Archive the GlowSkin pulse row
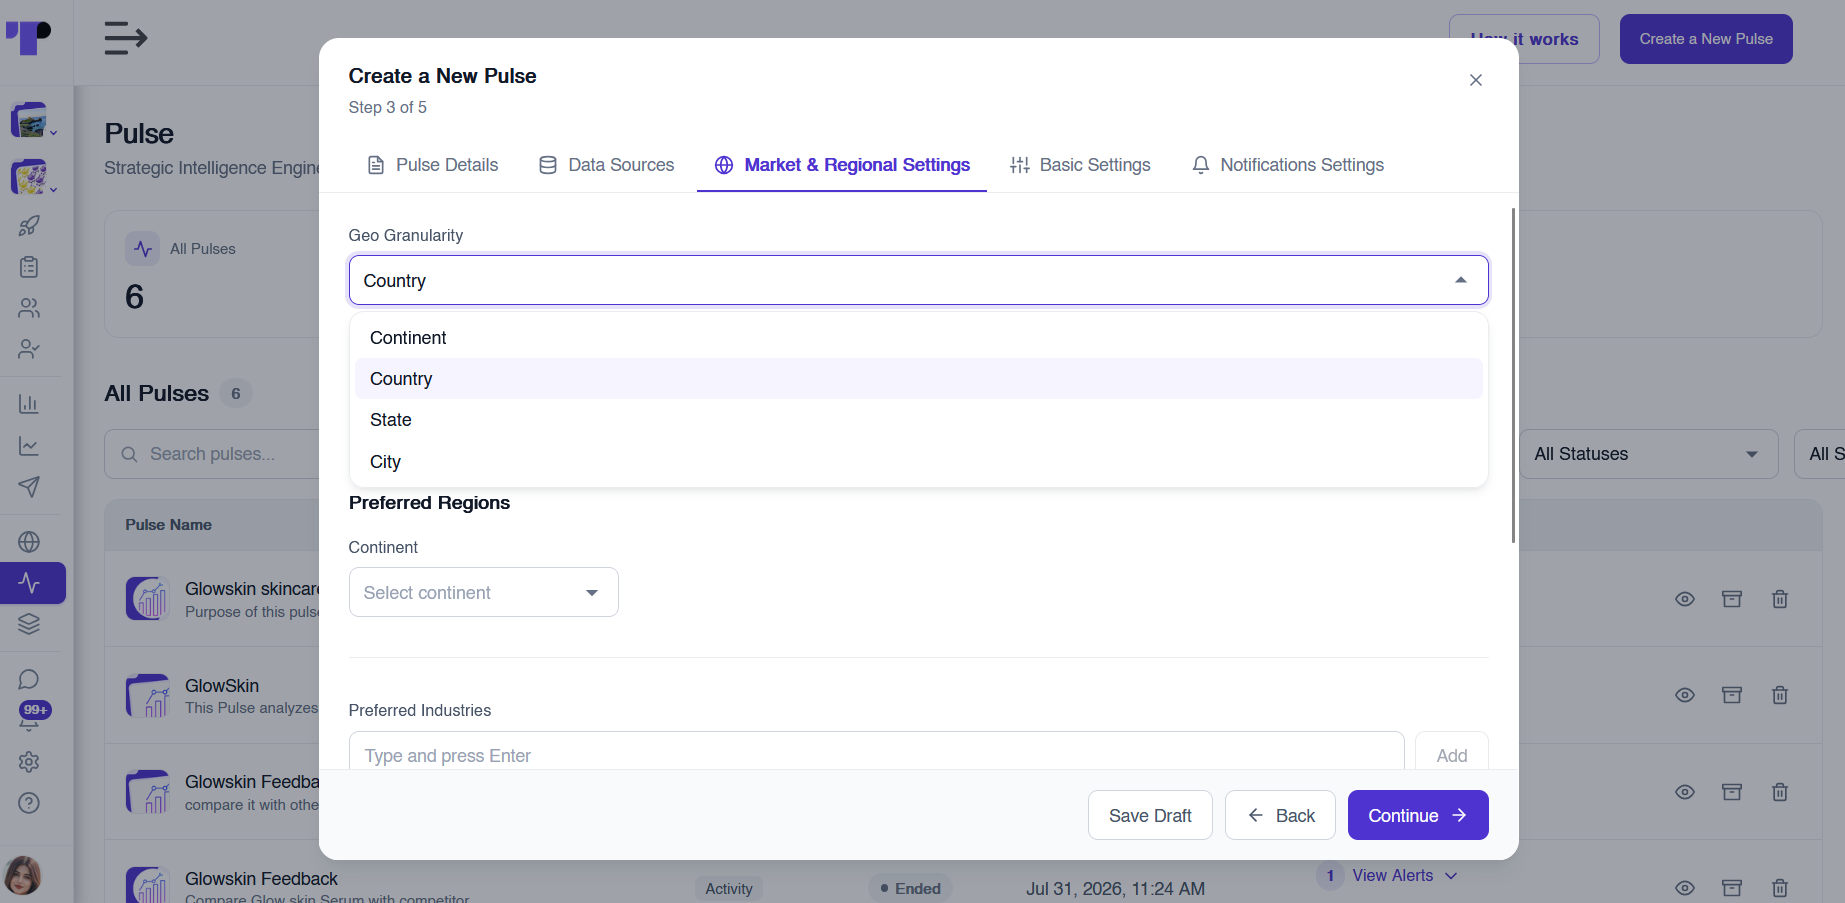Screen dimensions: 1845x903 click(1732, 695)
